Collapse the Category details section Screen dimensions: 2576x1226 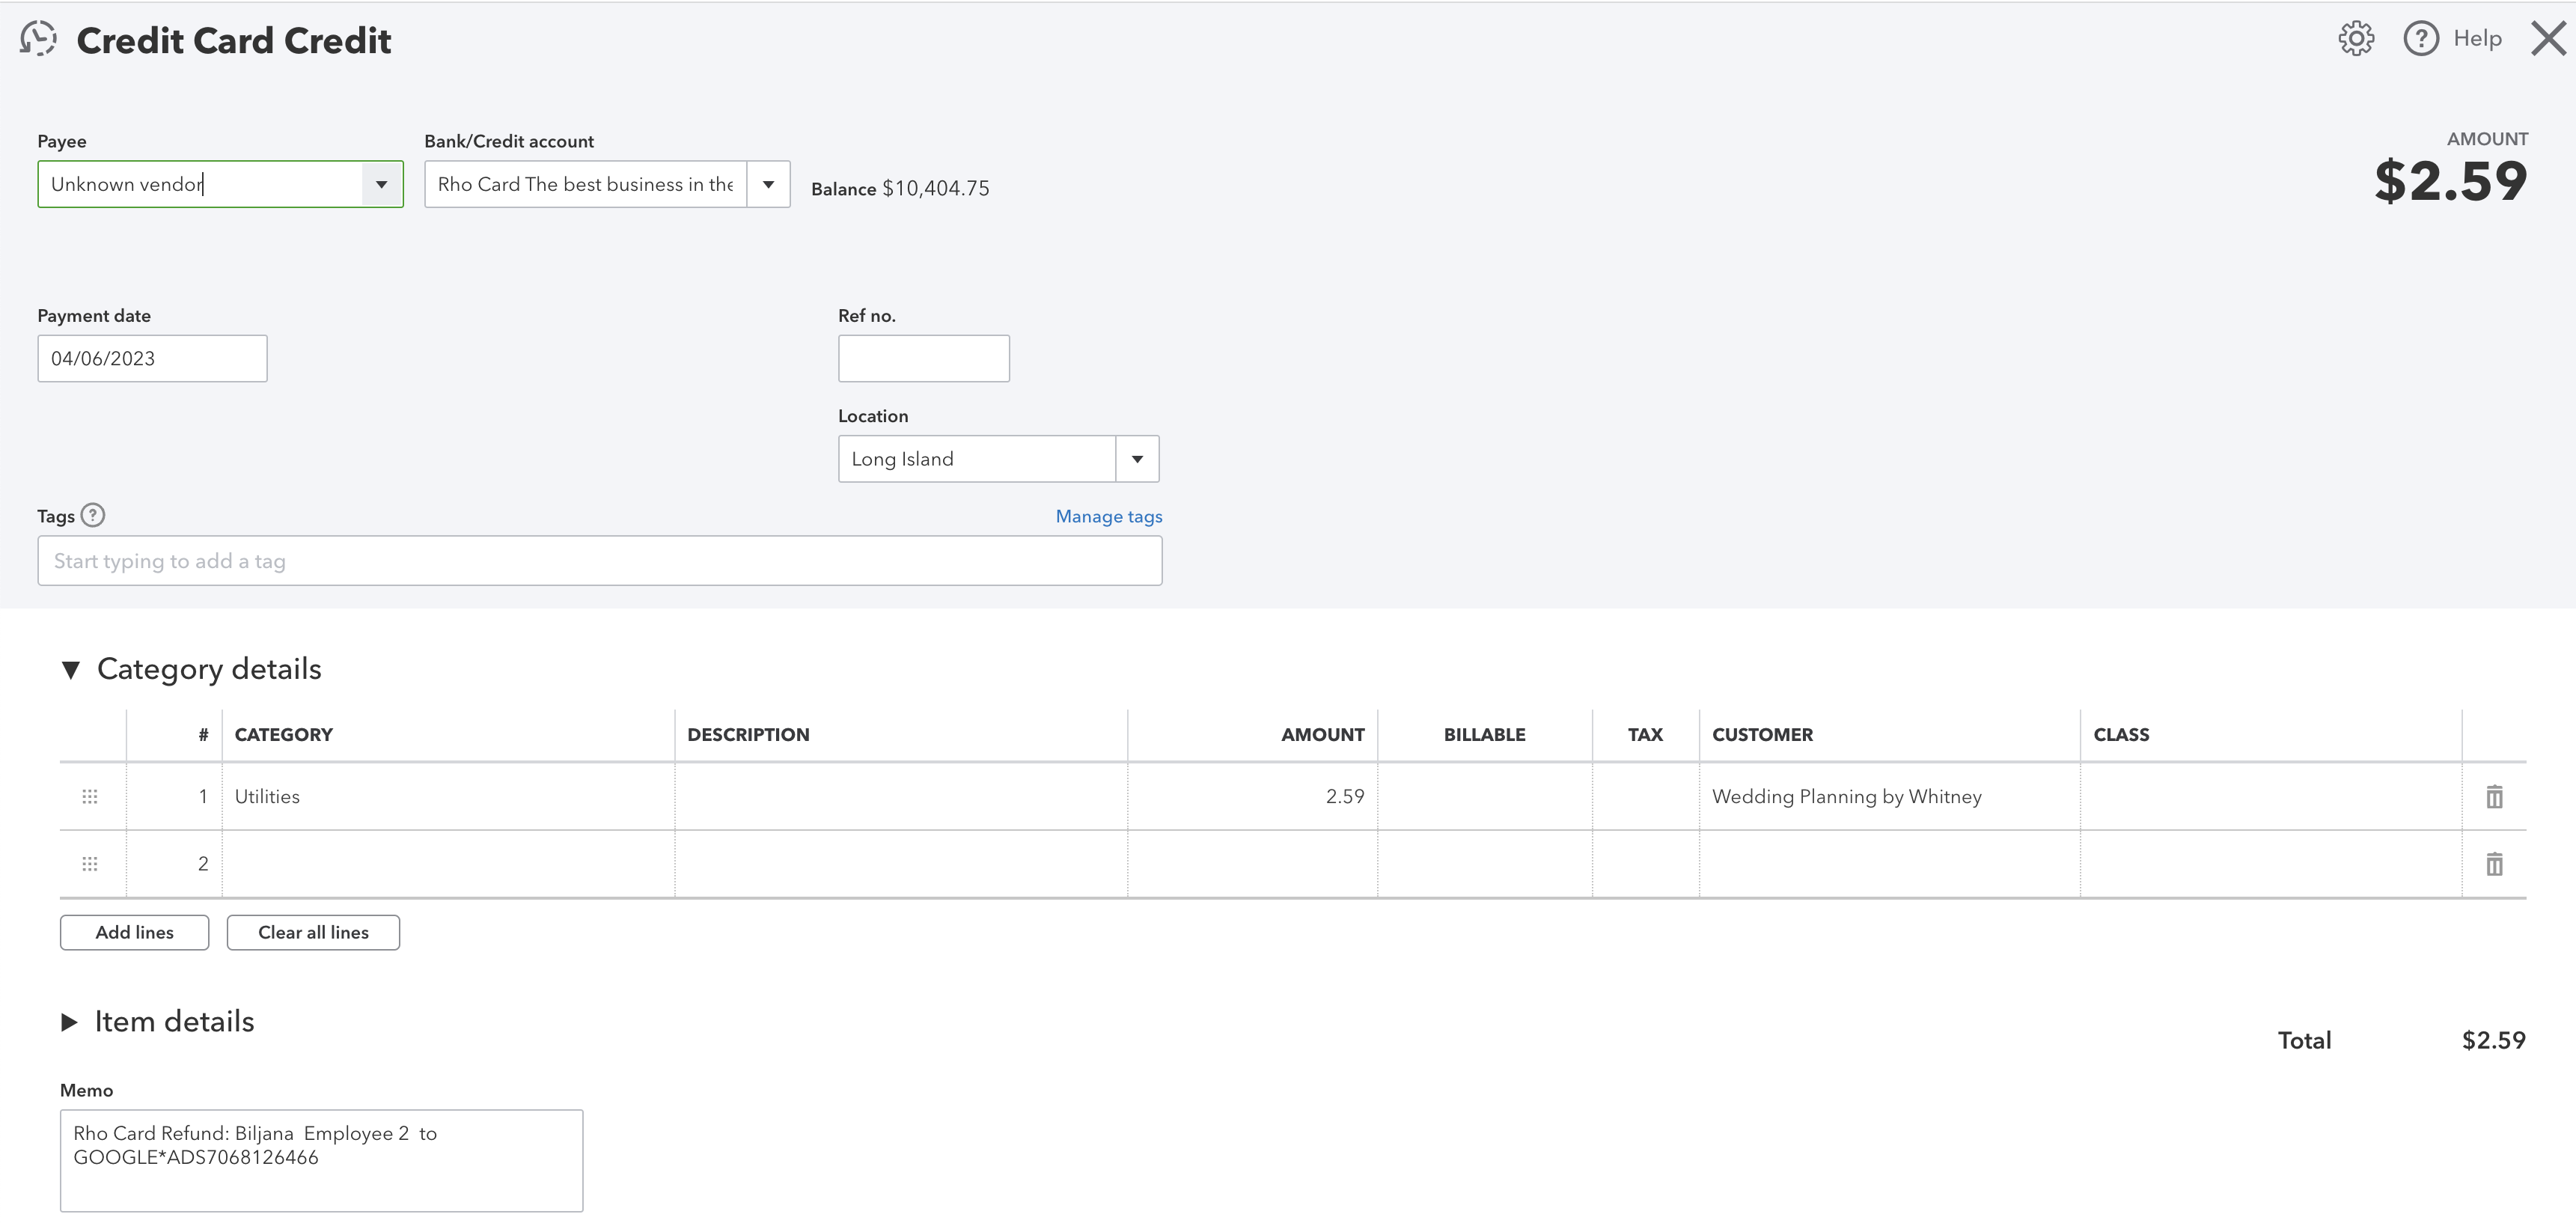tap(70, 669)
